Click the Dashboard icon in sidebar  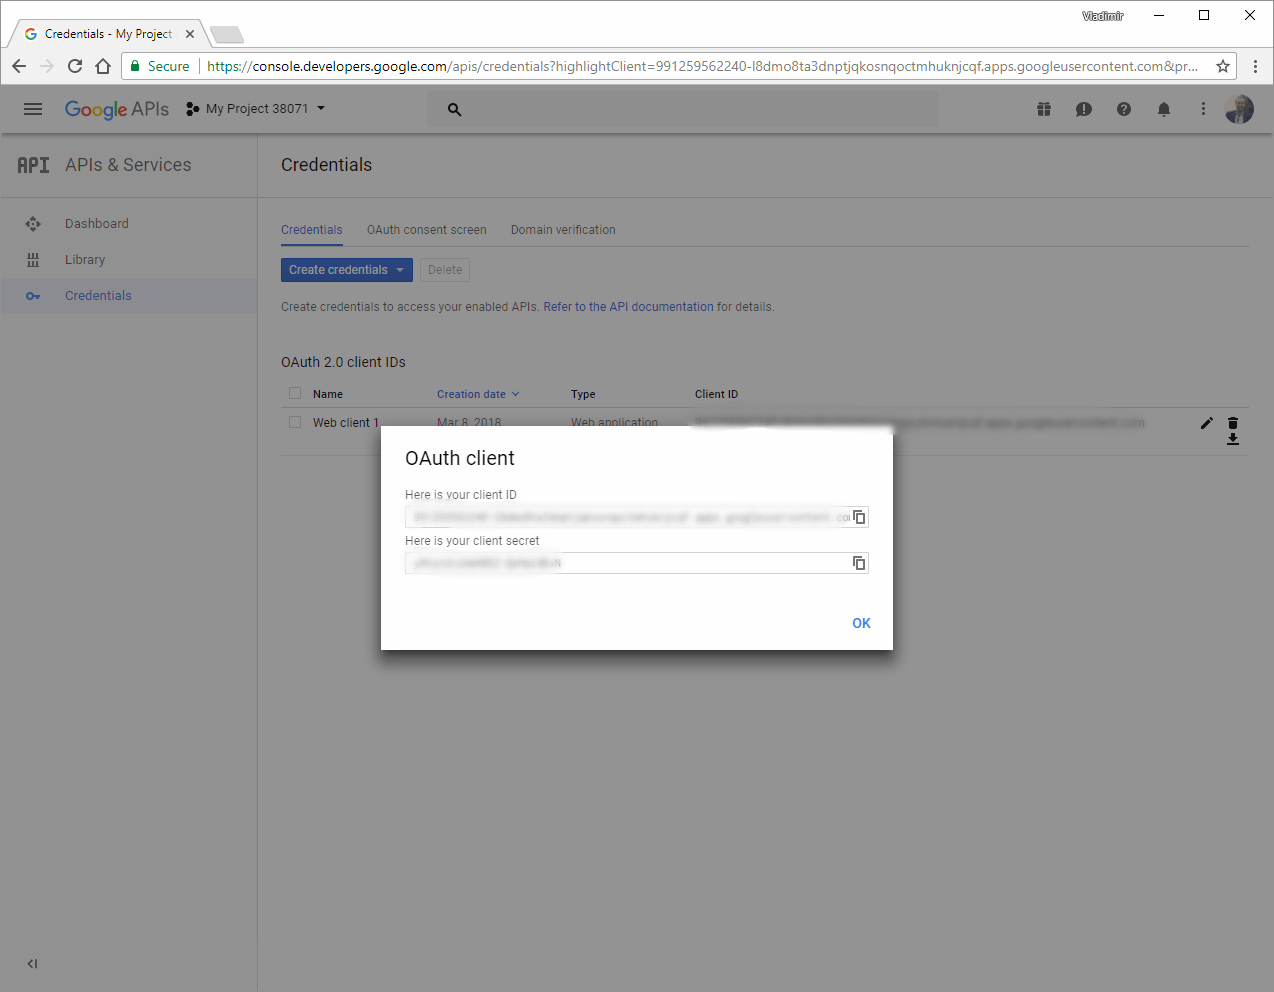tap(33, 224)
